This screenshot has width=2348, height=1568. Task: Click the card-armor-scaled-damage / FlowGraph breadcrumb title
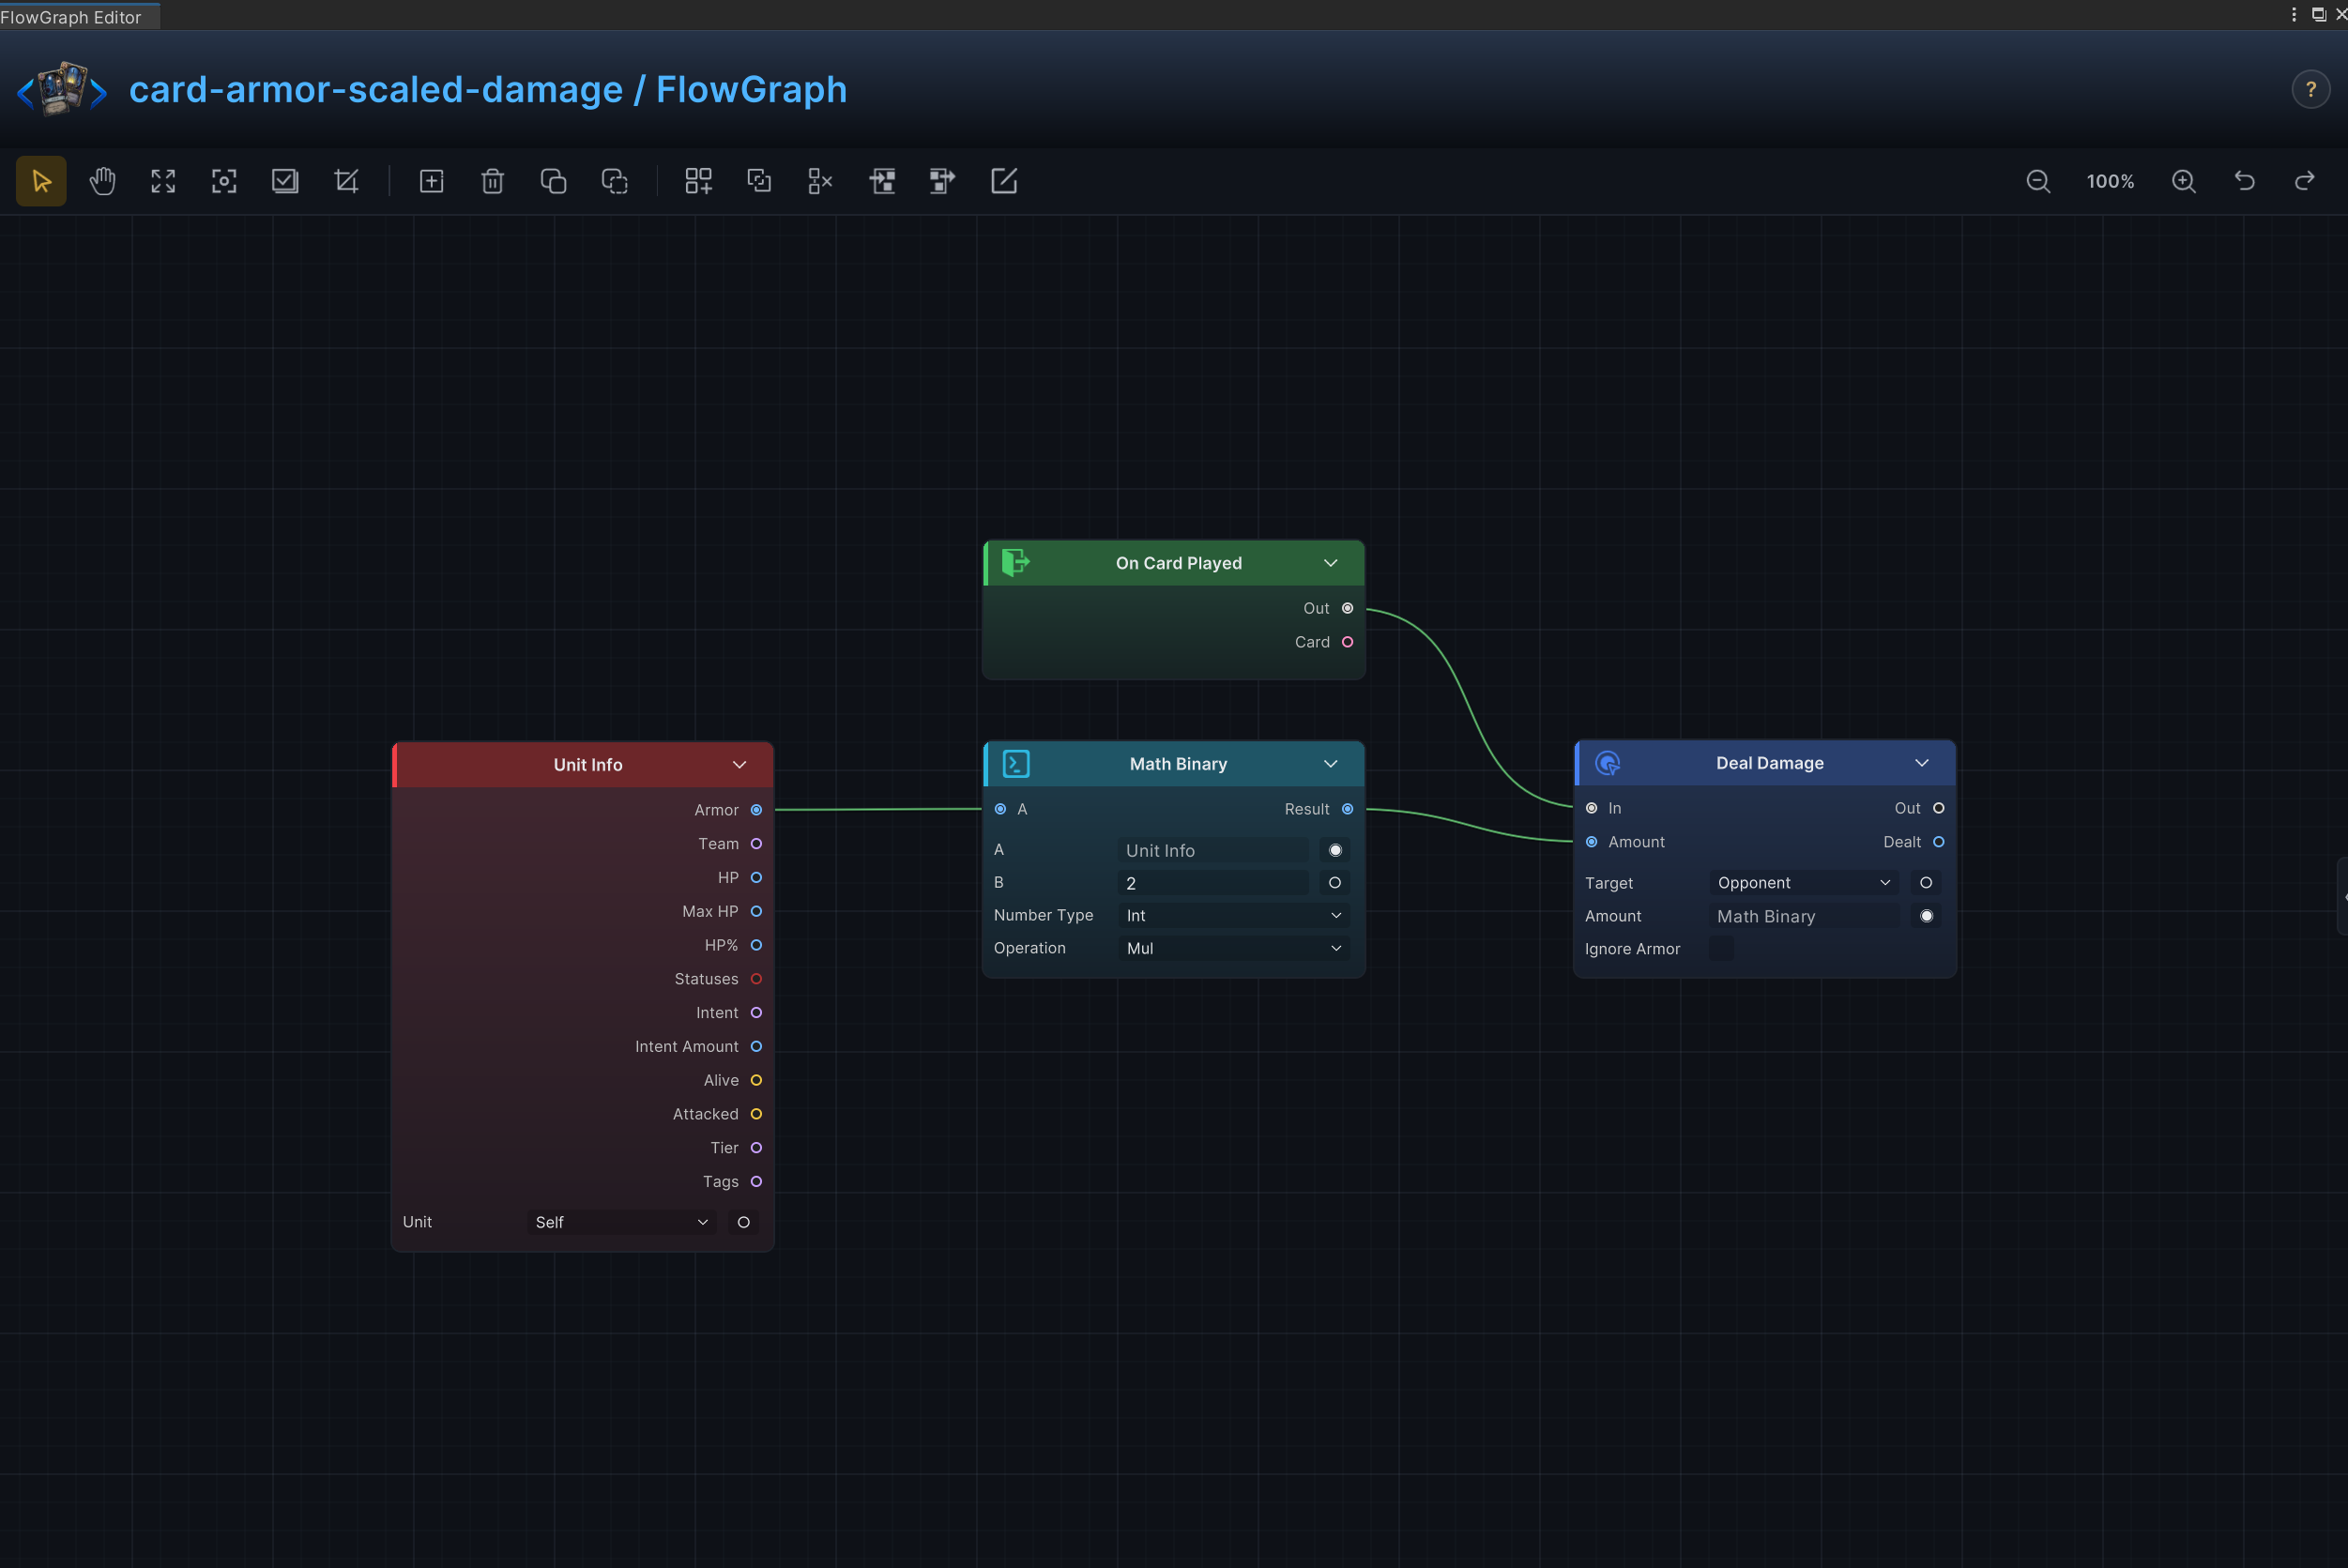pos(488,90)
